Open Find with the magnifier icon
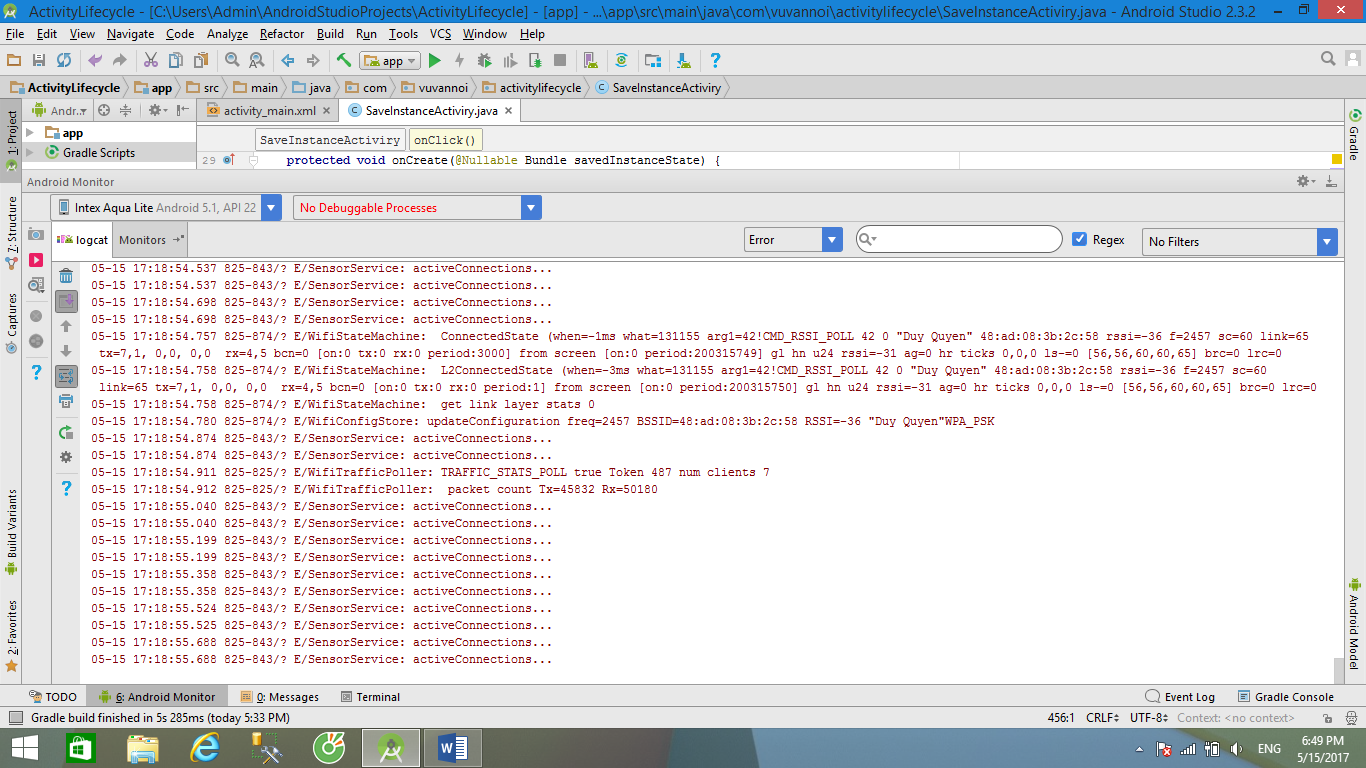The image size is (1366, 768). pos(232,61)
